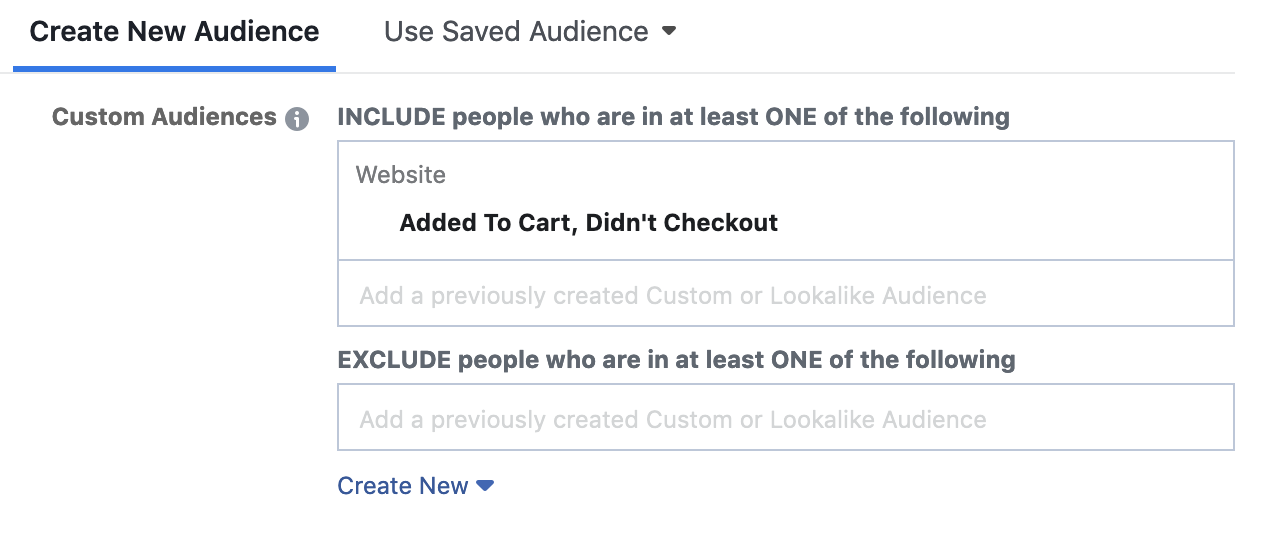
Task: Focus the EXCLUDE audience search field
Action: click(785, 418)
